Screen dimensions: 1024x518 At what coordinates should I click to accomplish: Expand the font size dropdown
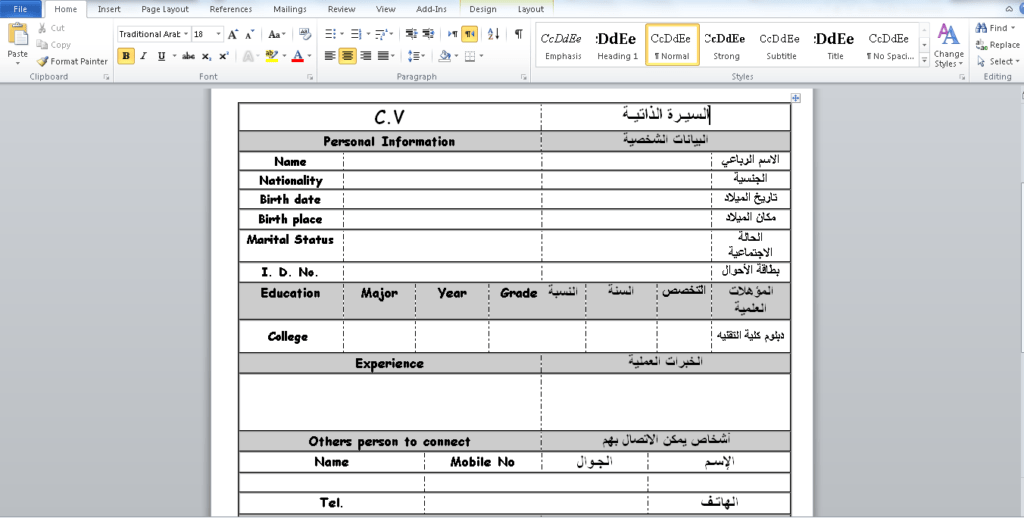[220, 34]
